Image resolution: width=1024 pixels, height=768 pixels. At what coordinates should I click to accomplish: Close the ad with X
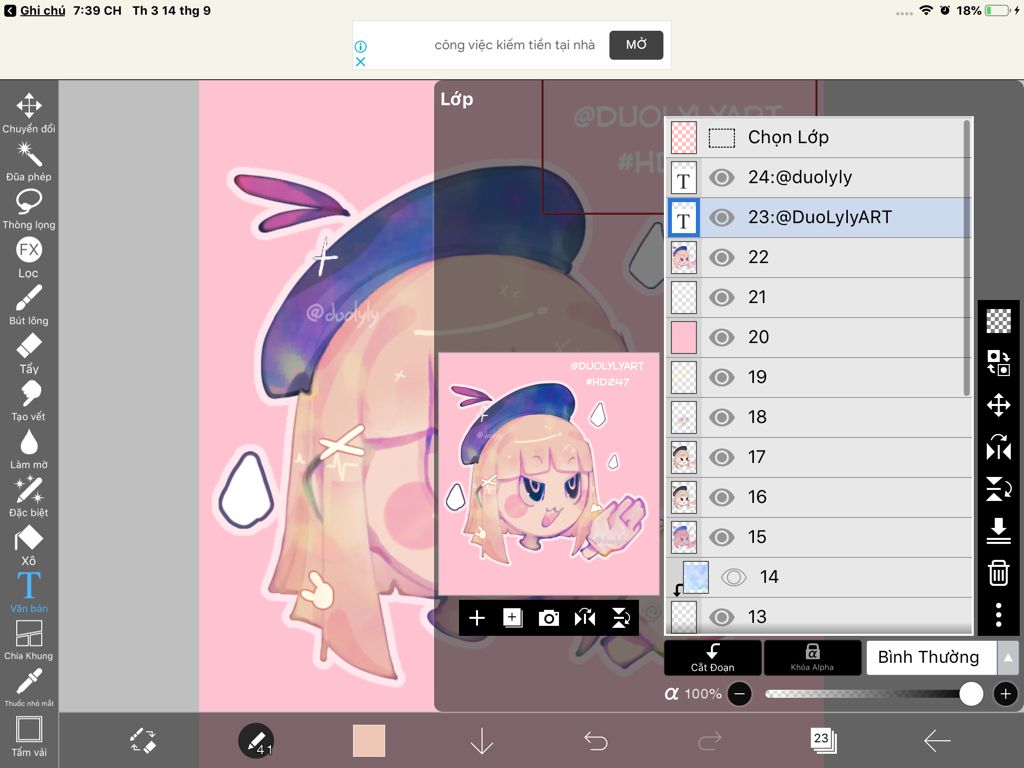click(x=360, y=62)
